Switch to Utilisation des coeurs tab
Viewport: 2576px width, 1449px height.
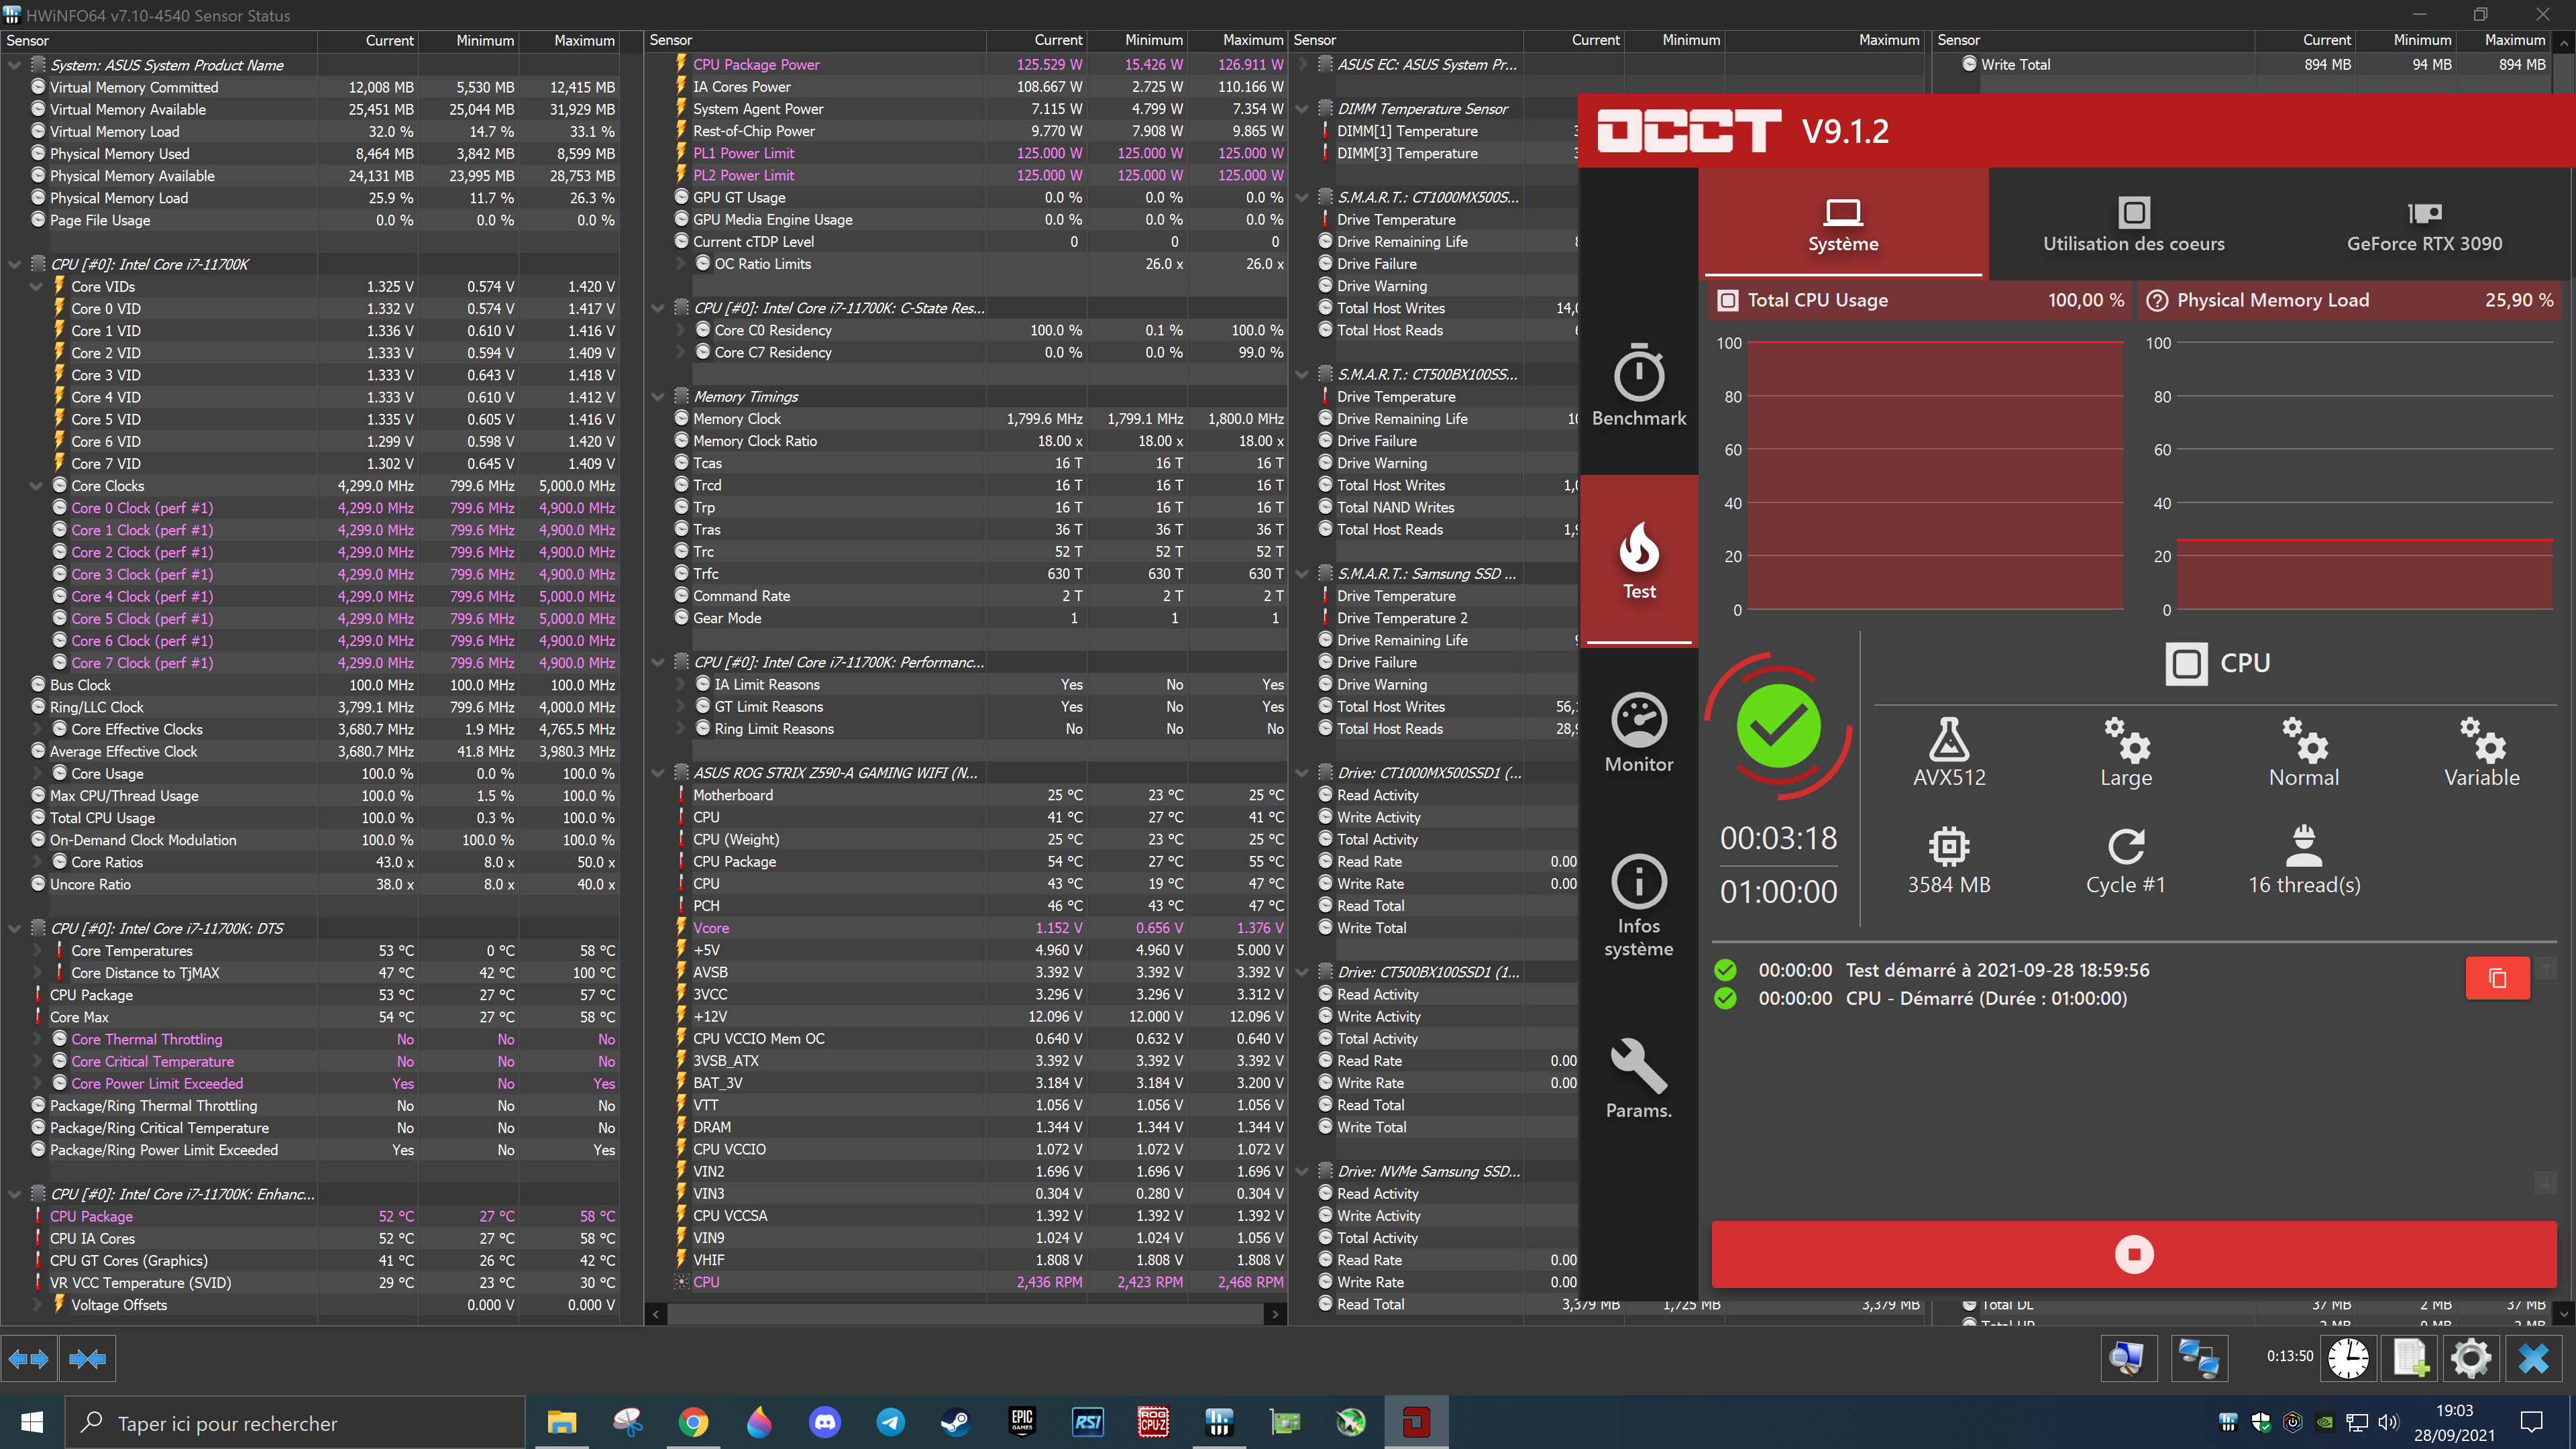coord(2133,225)
